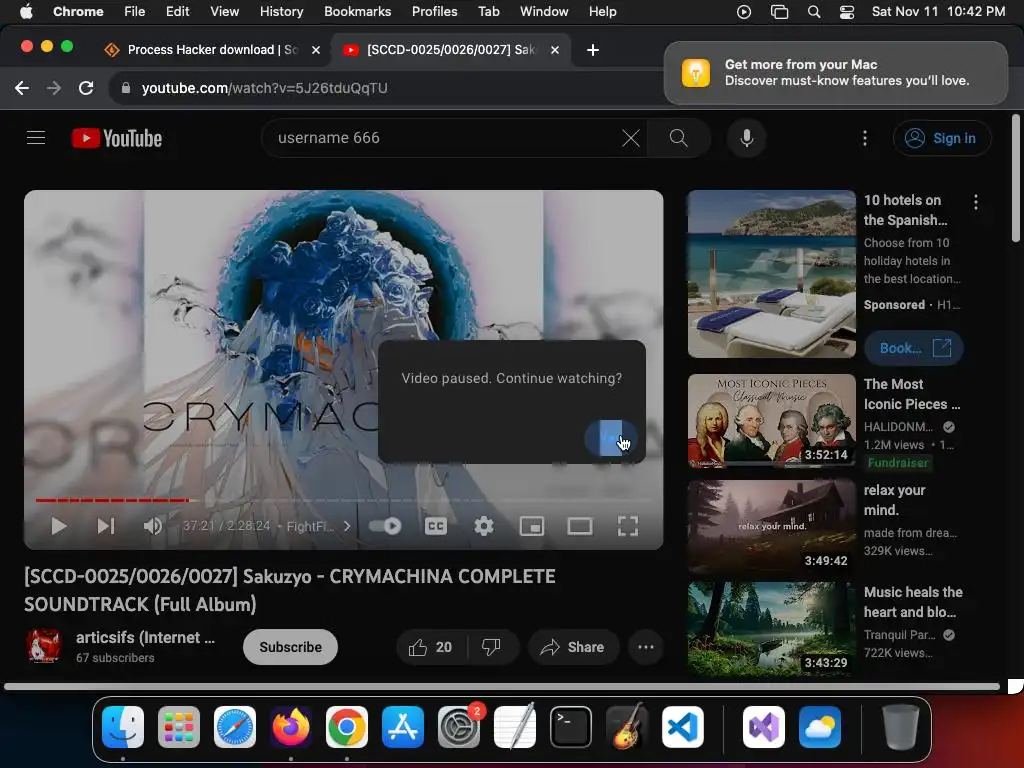Sign in to YouTube
This screenshot has width=1024, height=768.
click(942, 138)
